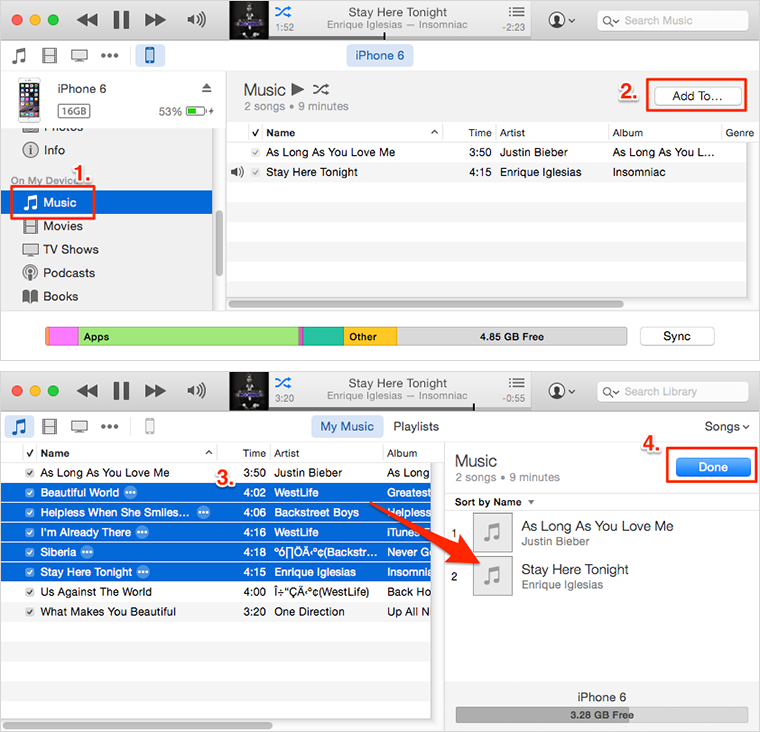Skip forward in top iTunes window

click(x=155, y=20)
